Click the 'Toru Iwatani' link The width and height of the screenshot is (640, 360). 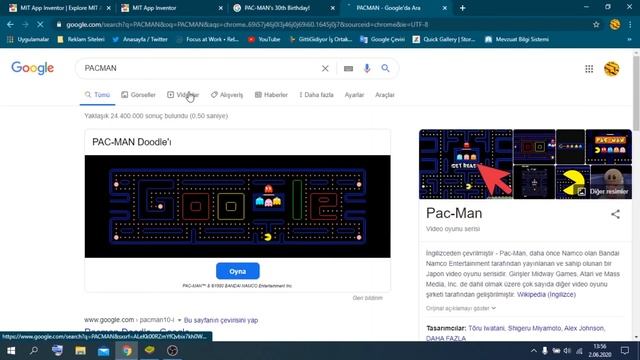click(x=487, y=328)
